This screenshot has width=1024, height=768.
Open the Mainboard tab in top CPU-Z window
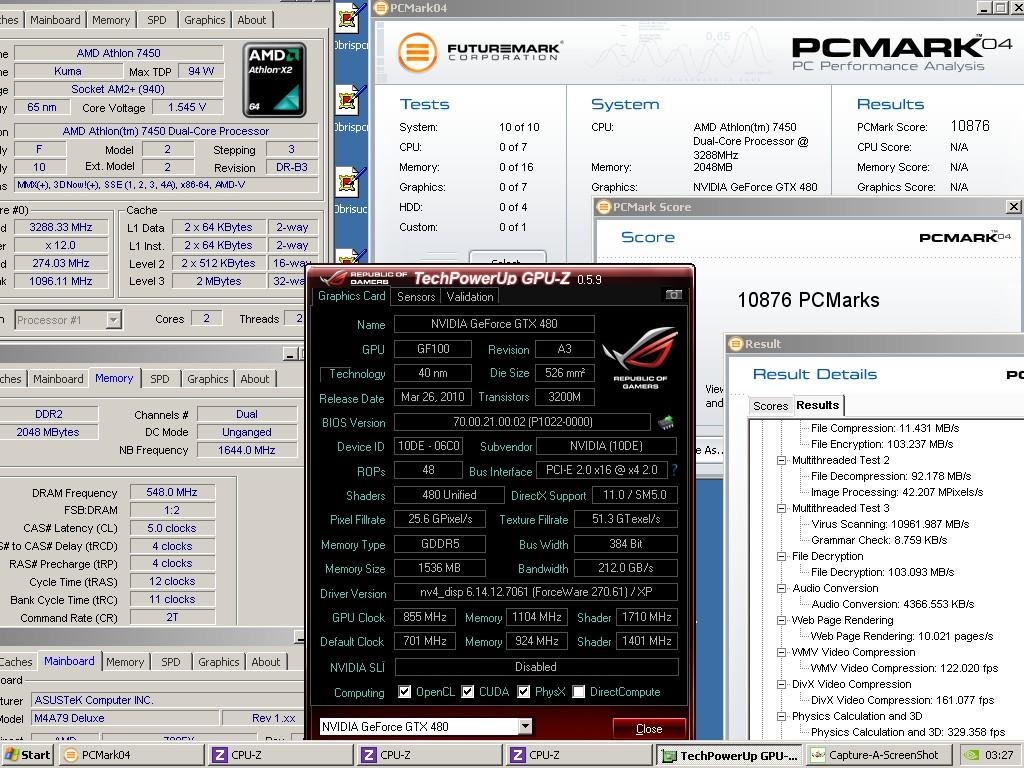pyautogui.click(x=55, y=20)
